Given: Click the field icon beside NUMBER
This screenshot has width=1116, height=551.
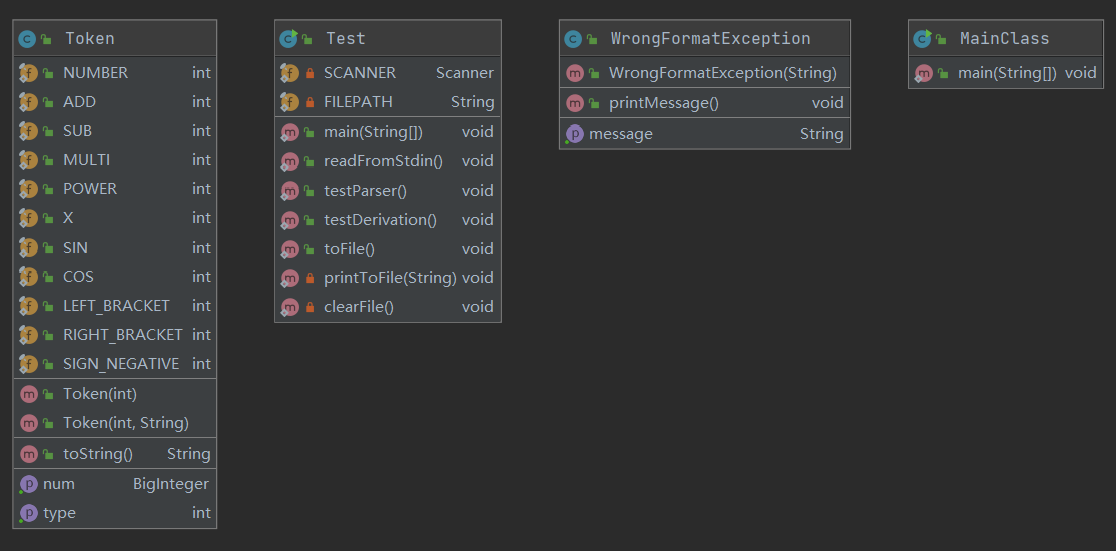Looking at the screenshot, I should (28, 73).
